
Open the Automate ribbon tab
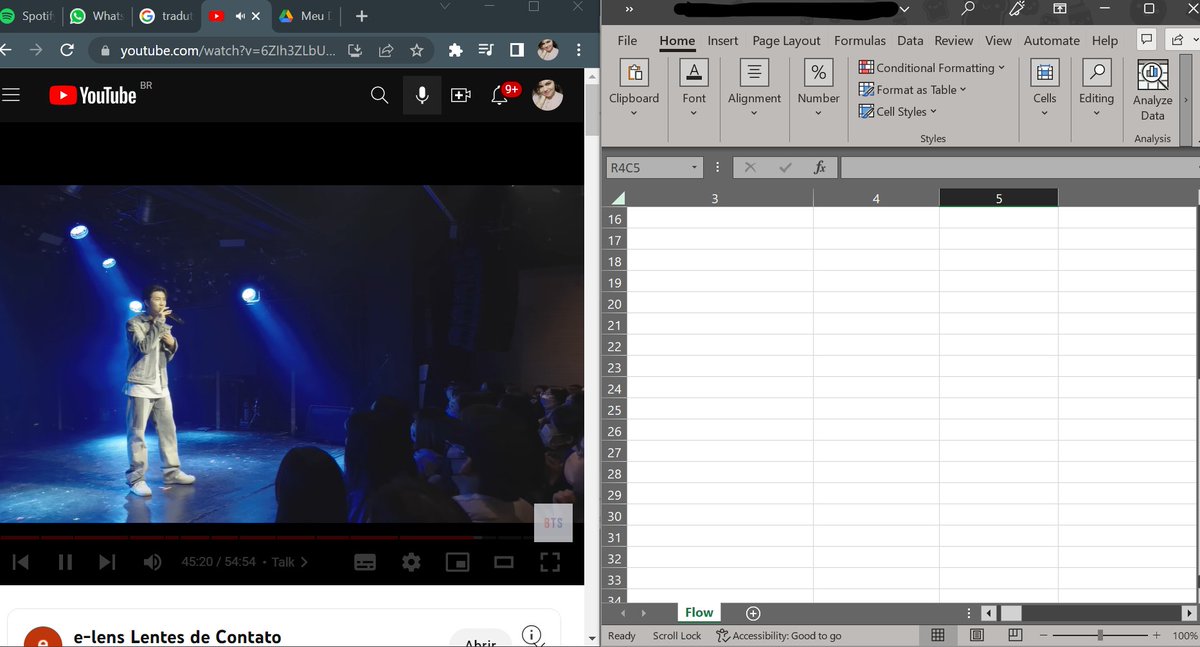[x=1051, y=40]
